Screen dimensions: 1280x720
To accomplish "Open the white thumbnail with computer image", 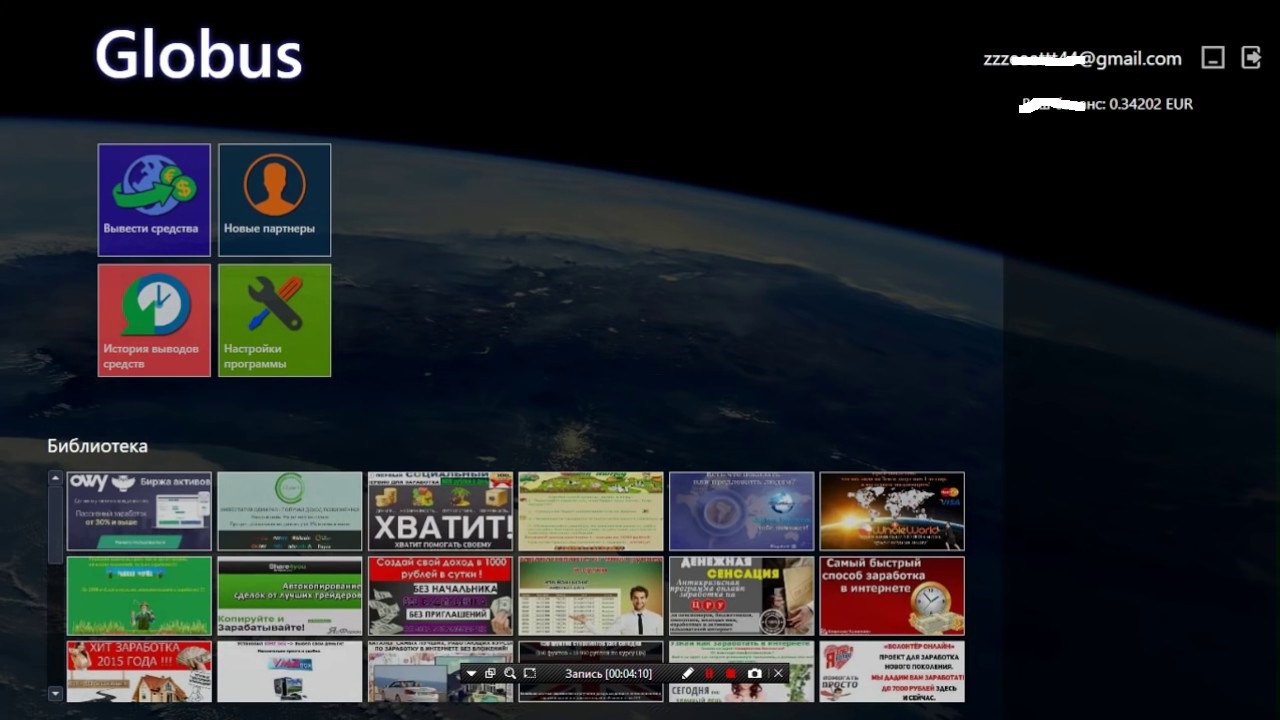I will click(x=290, y=671).
